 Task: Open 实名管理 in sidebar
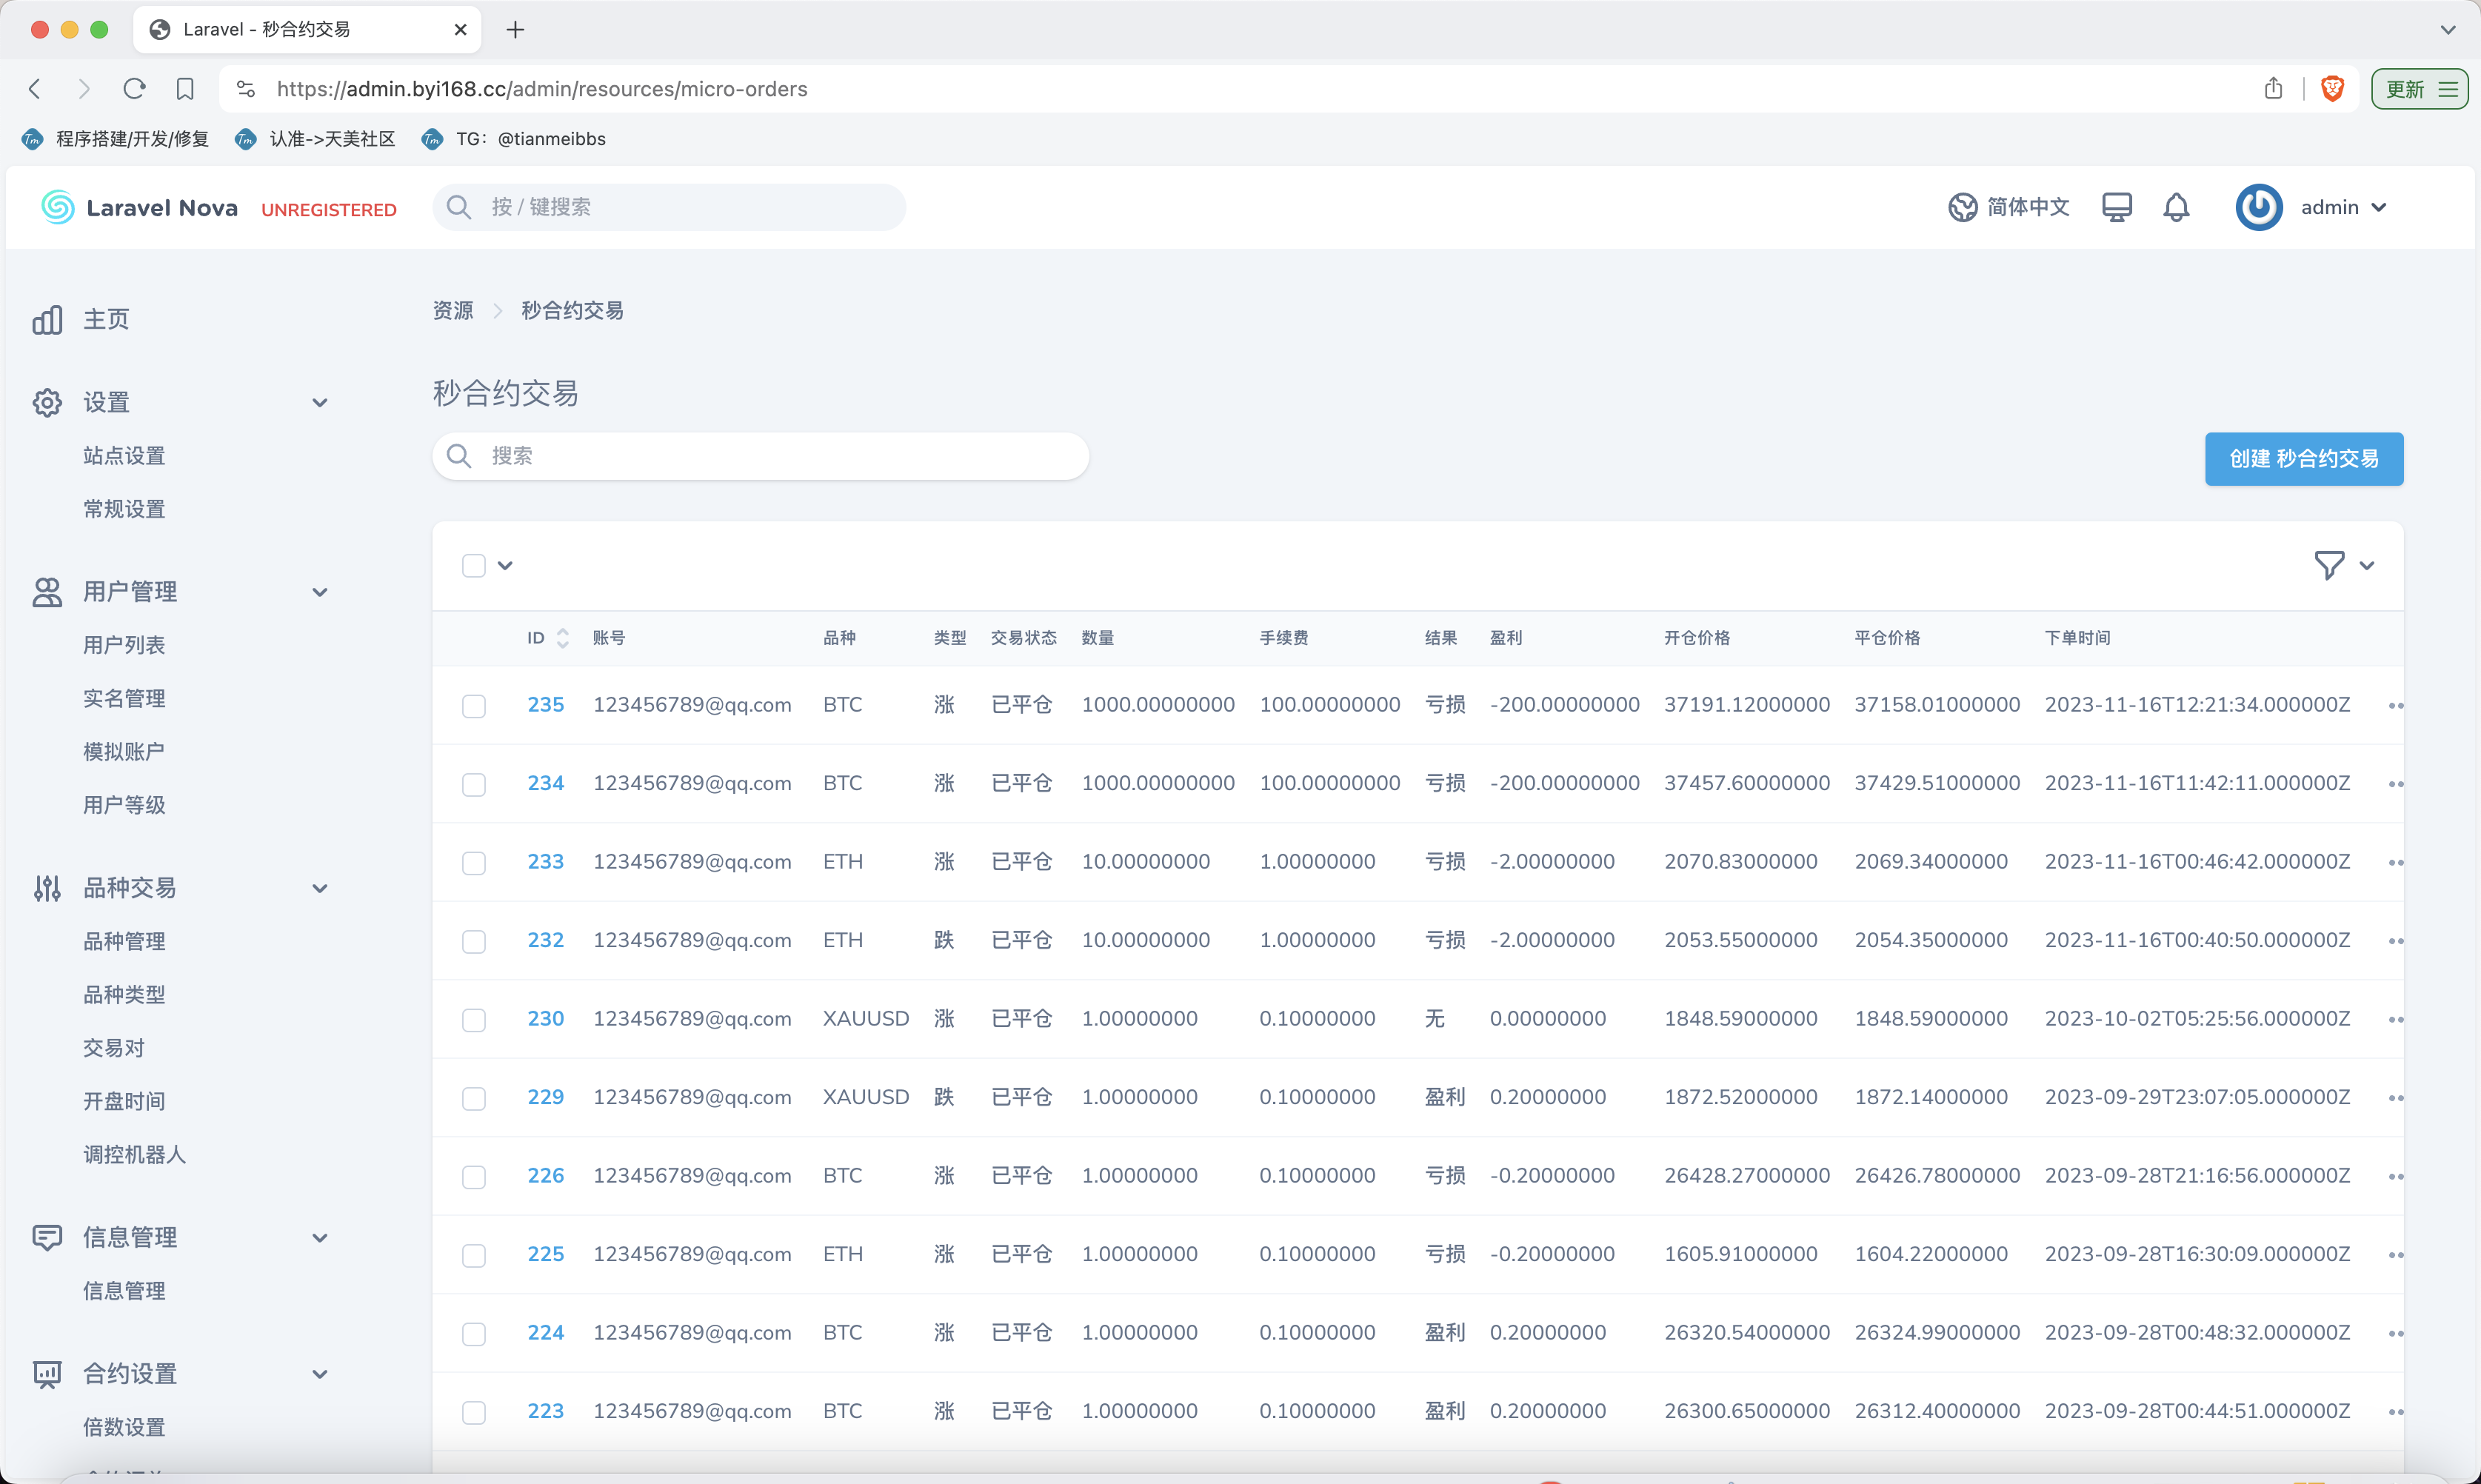click(x=124, y=698)
